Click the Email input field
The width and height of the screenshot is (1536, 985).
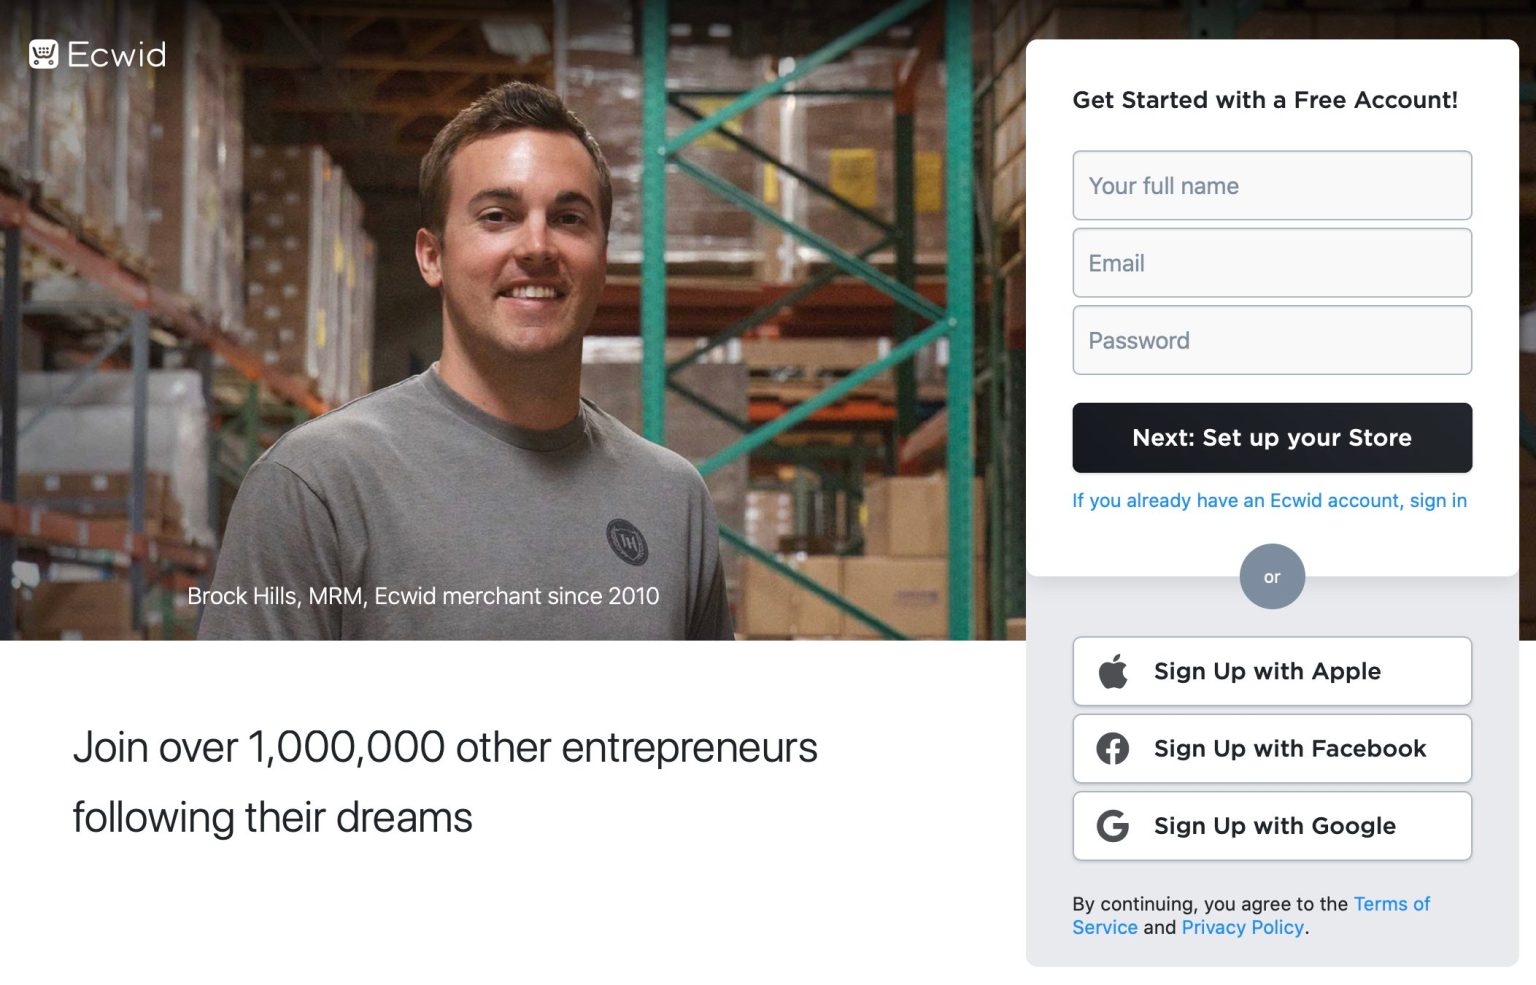click(1271, 262)
